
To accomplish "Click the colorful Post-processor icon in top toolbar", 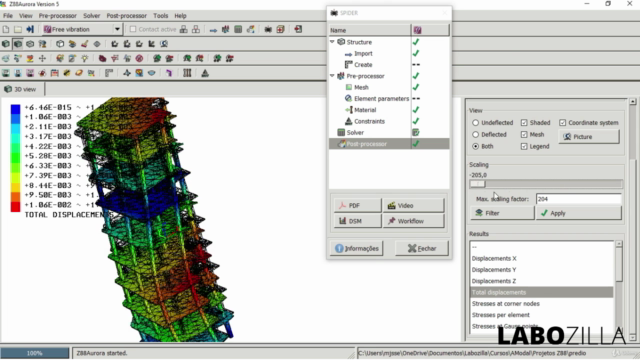I will click(251, 29).
